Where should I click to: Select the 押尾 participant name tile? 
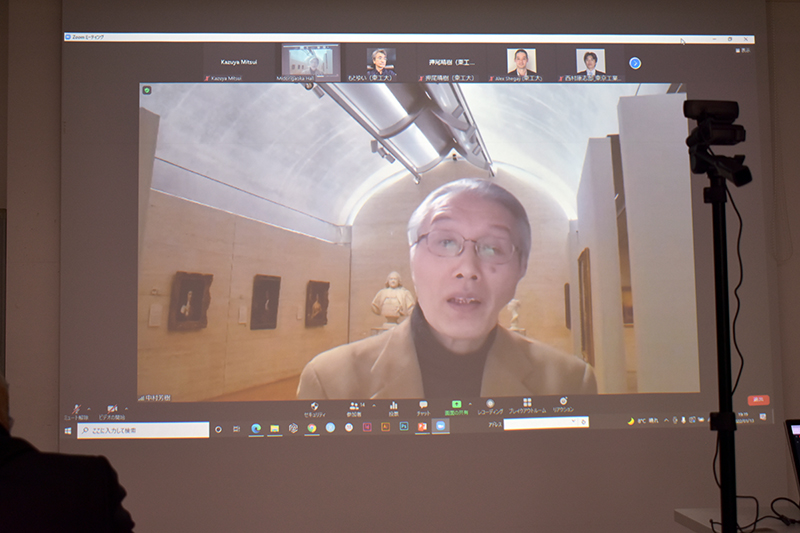451,63
